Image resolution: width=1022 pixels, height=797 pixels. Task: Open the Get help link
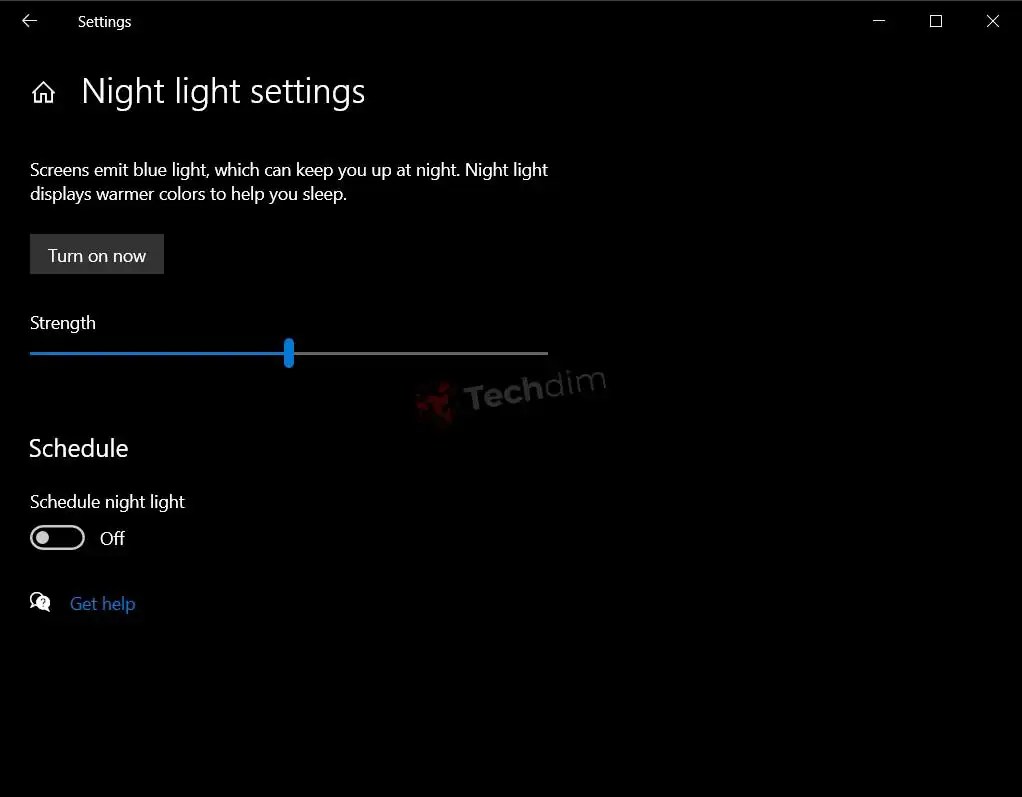pos(102,603)
